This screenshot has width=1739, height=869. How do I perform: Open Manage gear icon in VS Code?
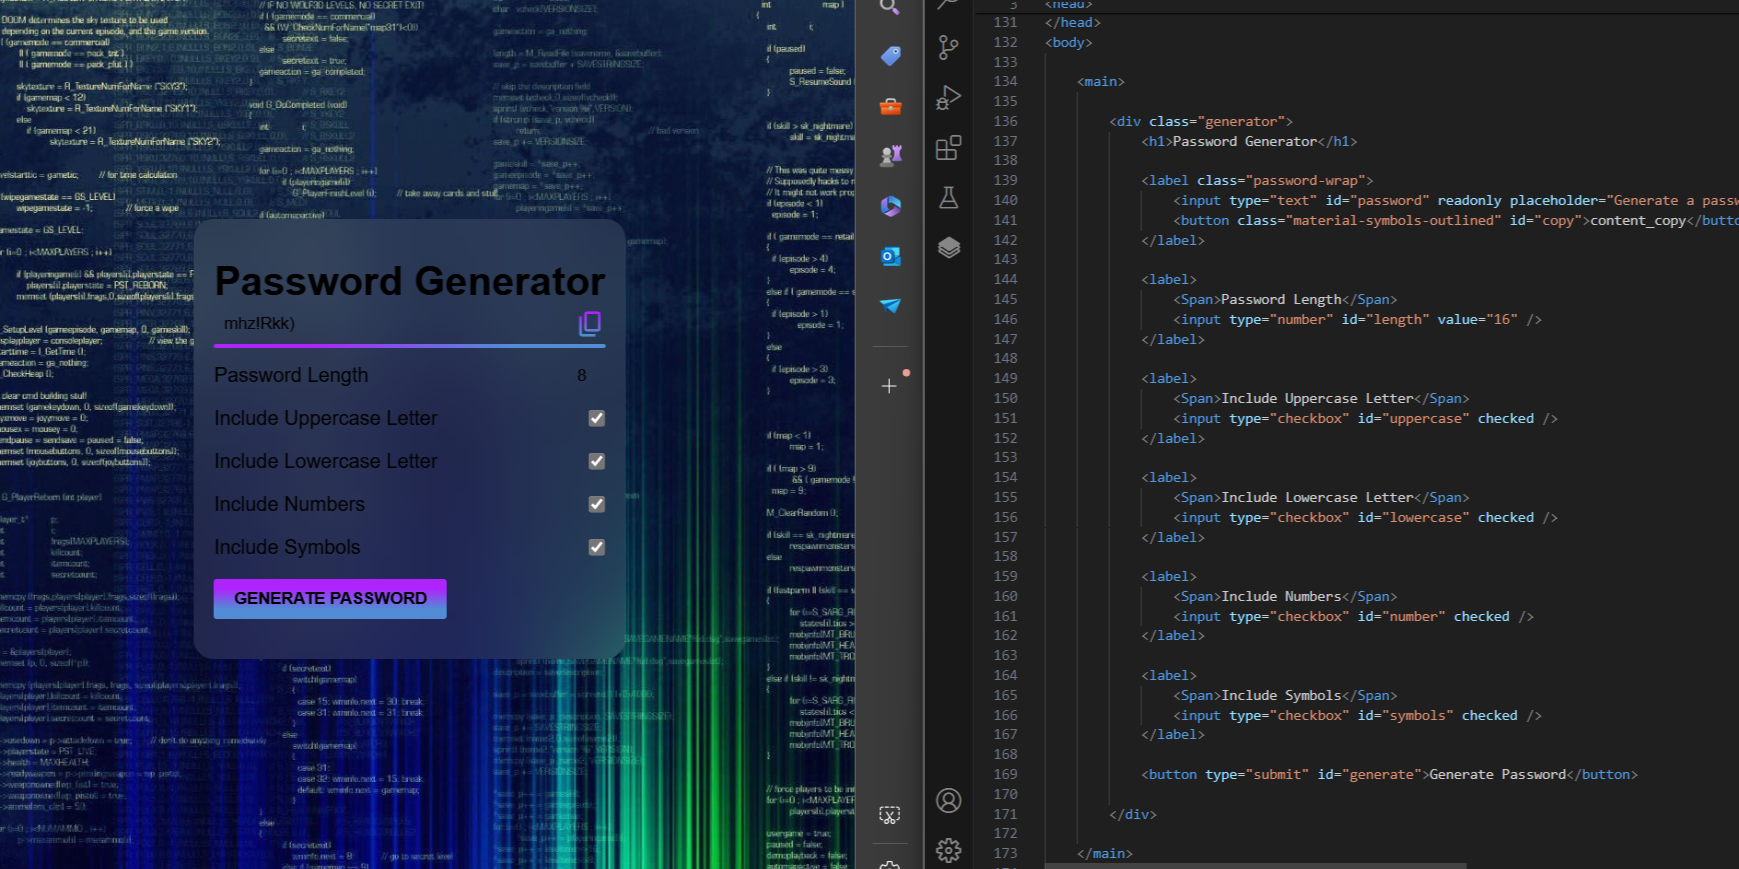click(x=948, y=851)
